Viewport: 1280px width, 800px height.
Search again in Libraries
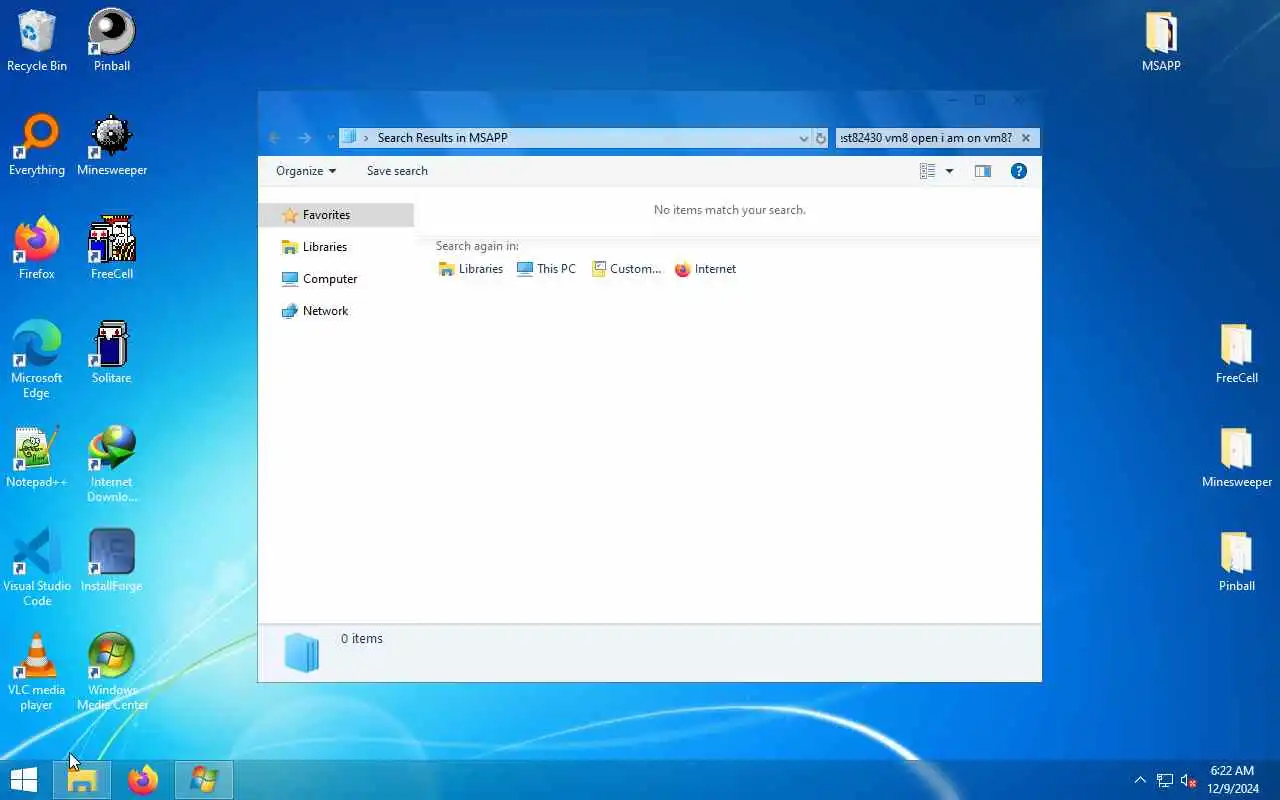[471, 269]
